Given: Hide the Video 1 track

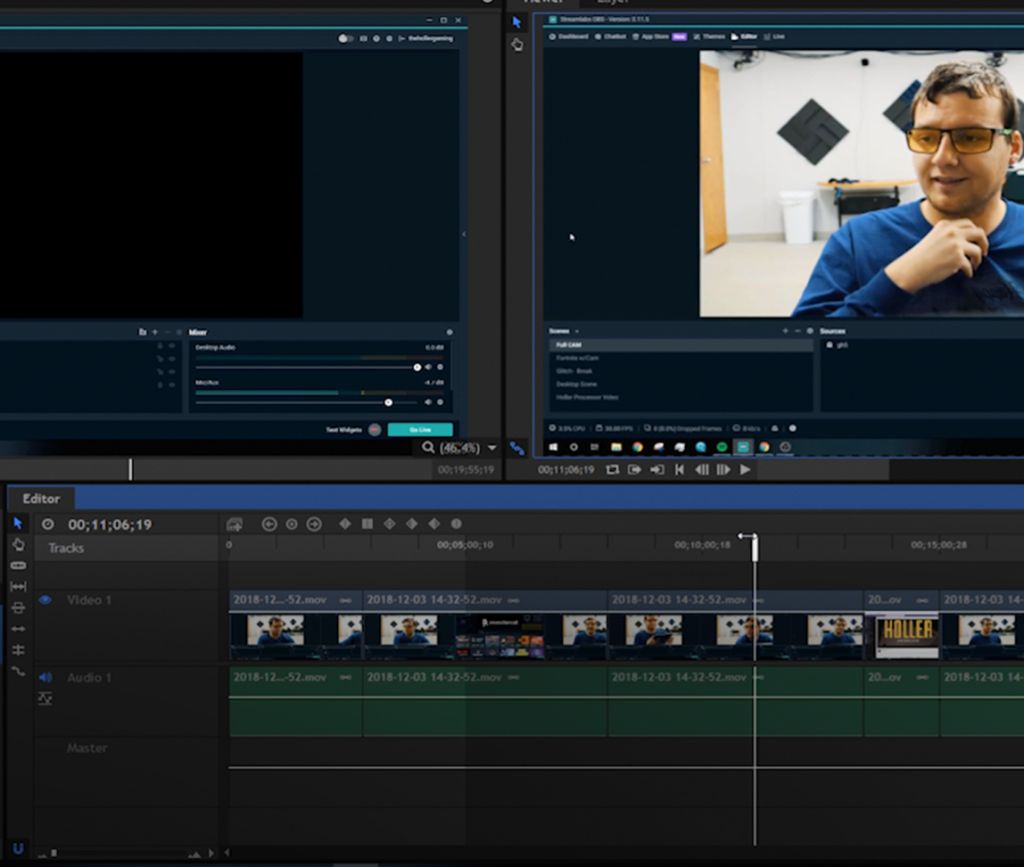Looking at the screenshot, I should tap(45, 600).
